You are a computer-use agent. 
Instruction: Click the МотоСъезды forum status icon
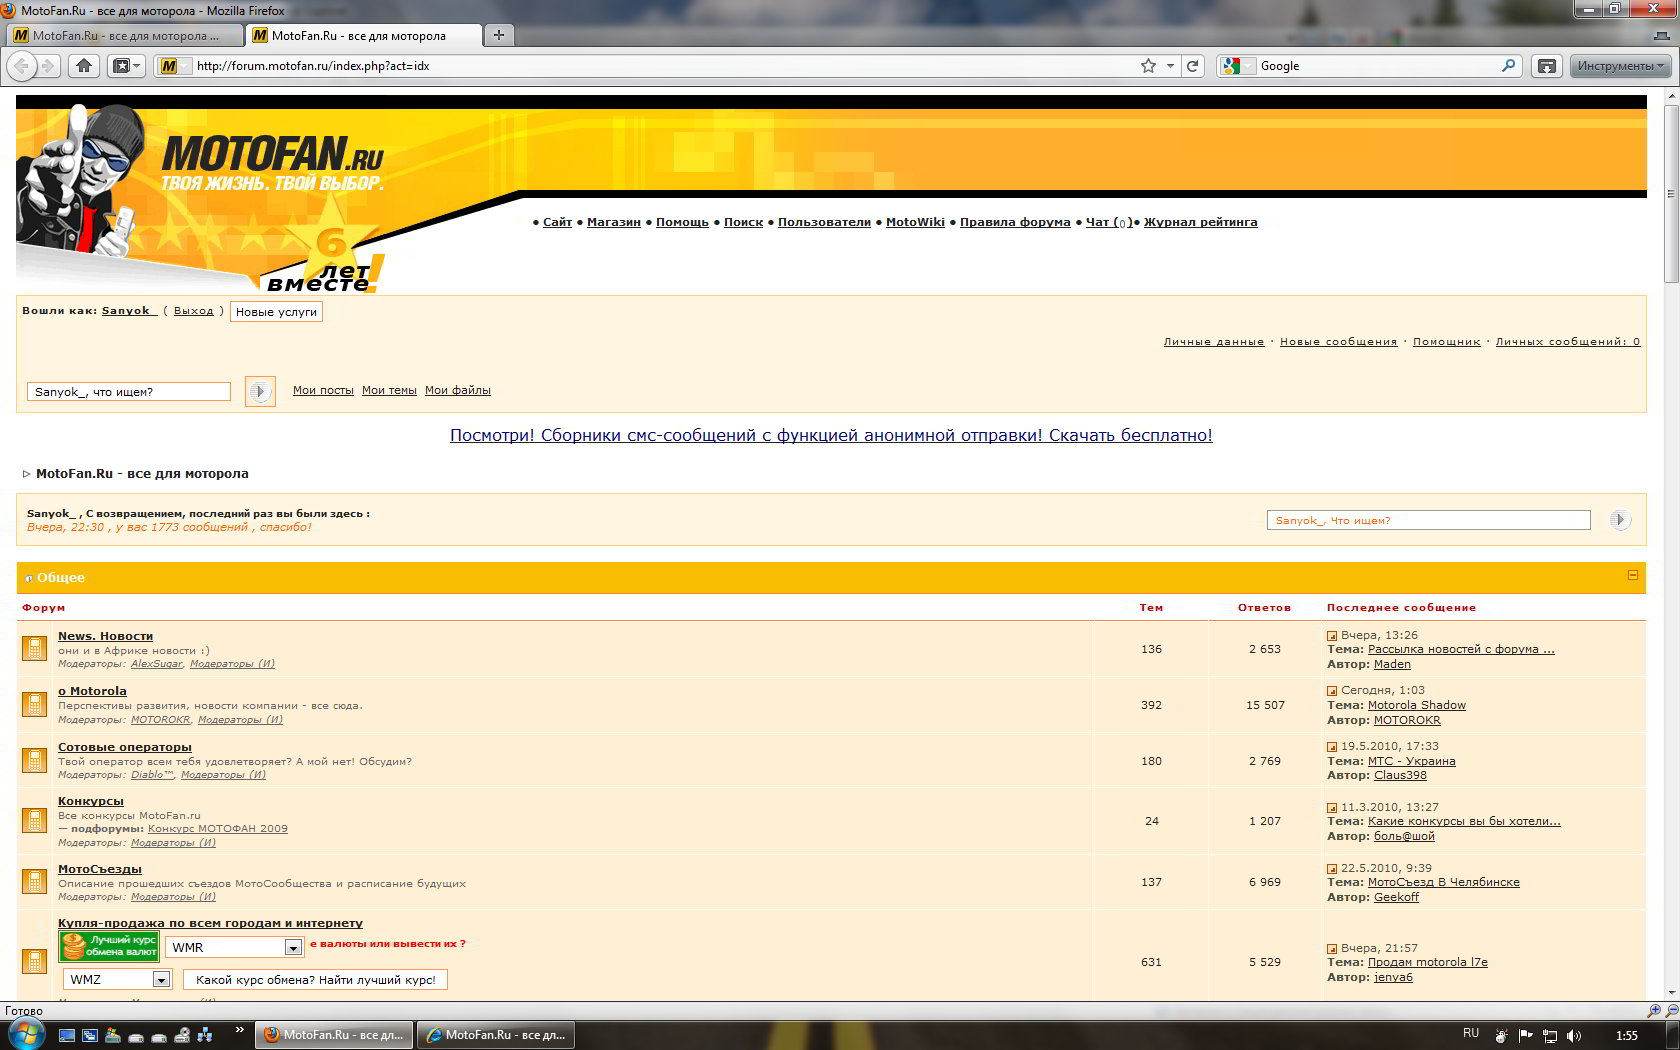click(34, 881)
